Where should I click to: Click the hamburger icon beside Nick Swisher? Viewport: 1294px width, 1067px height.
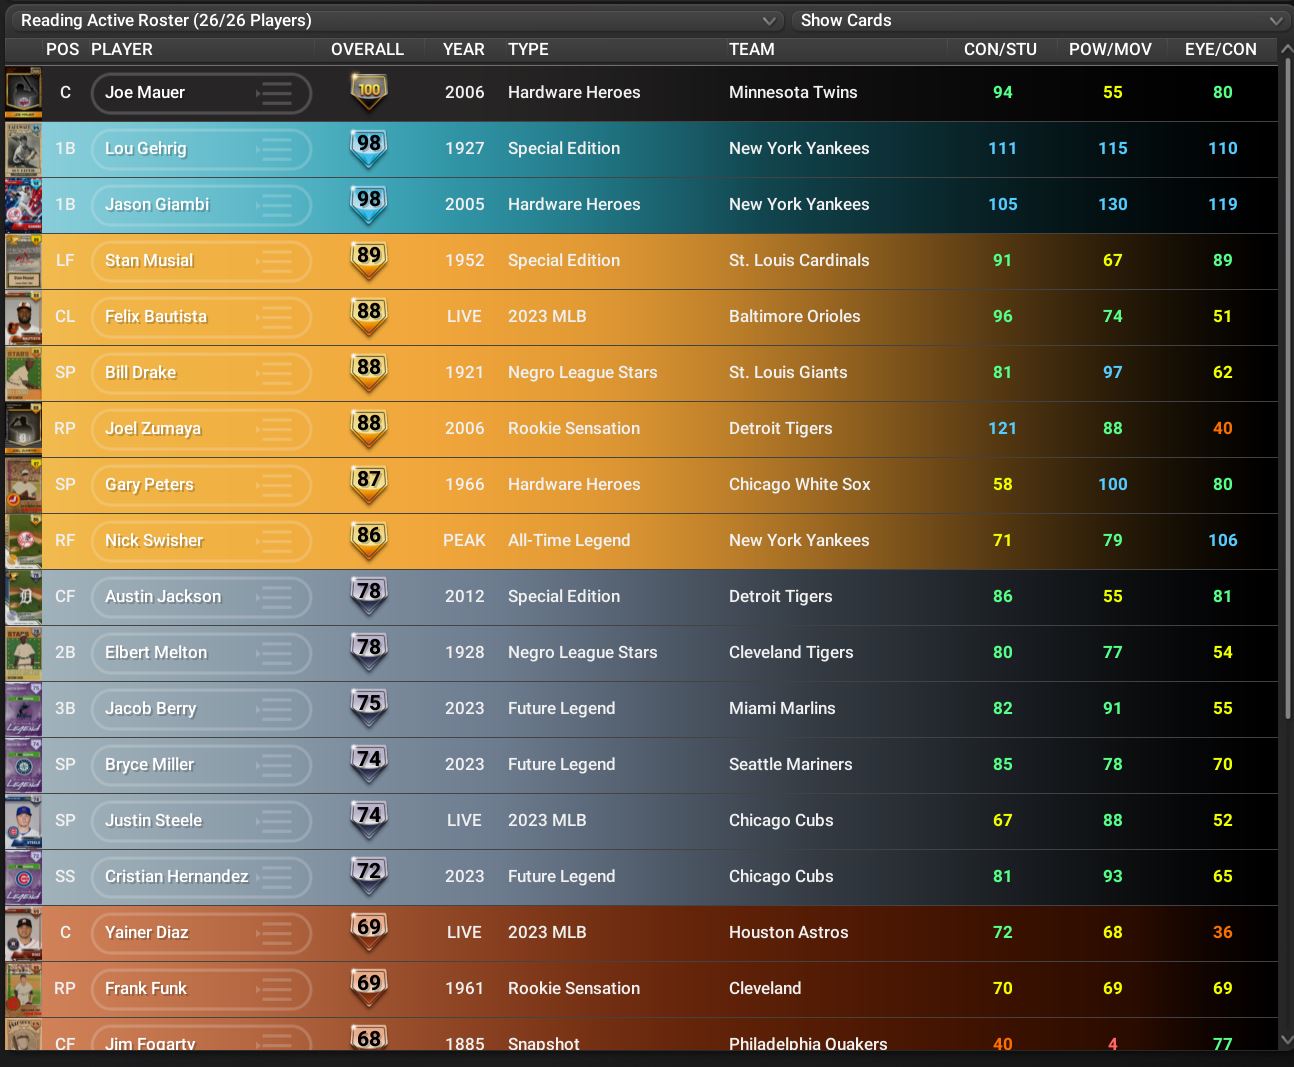275,541
